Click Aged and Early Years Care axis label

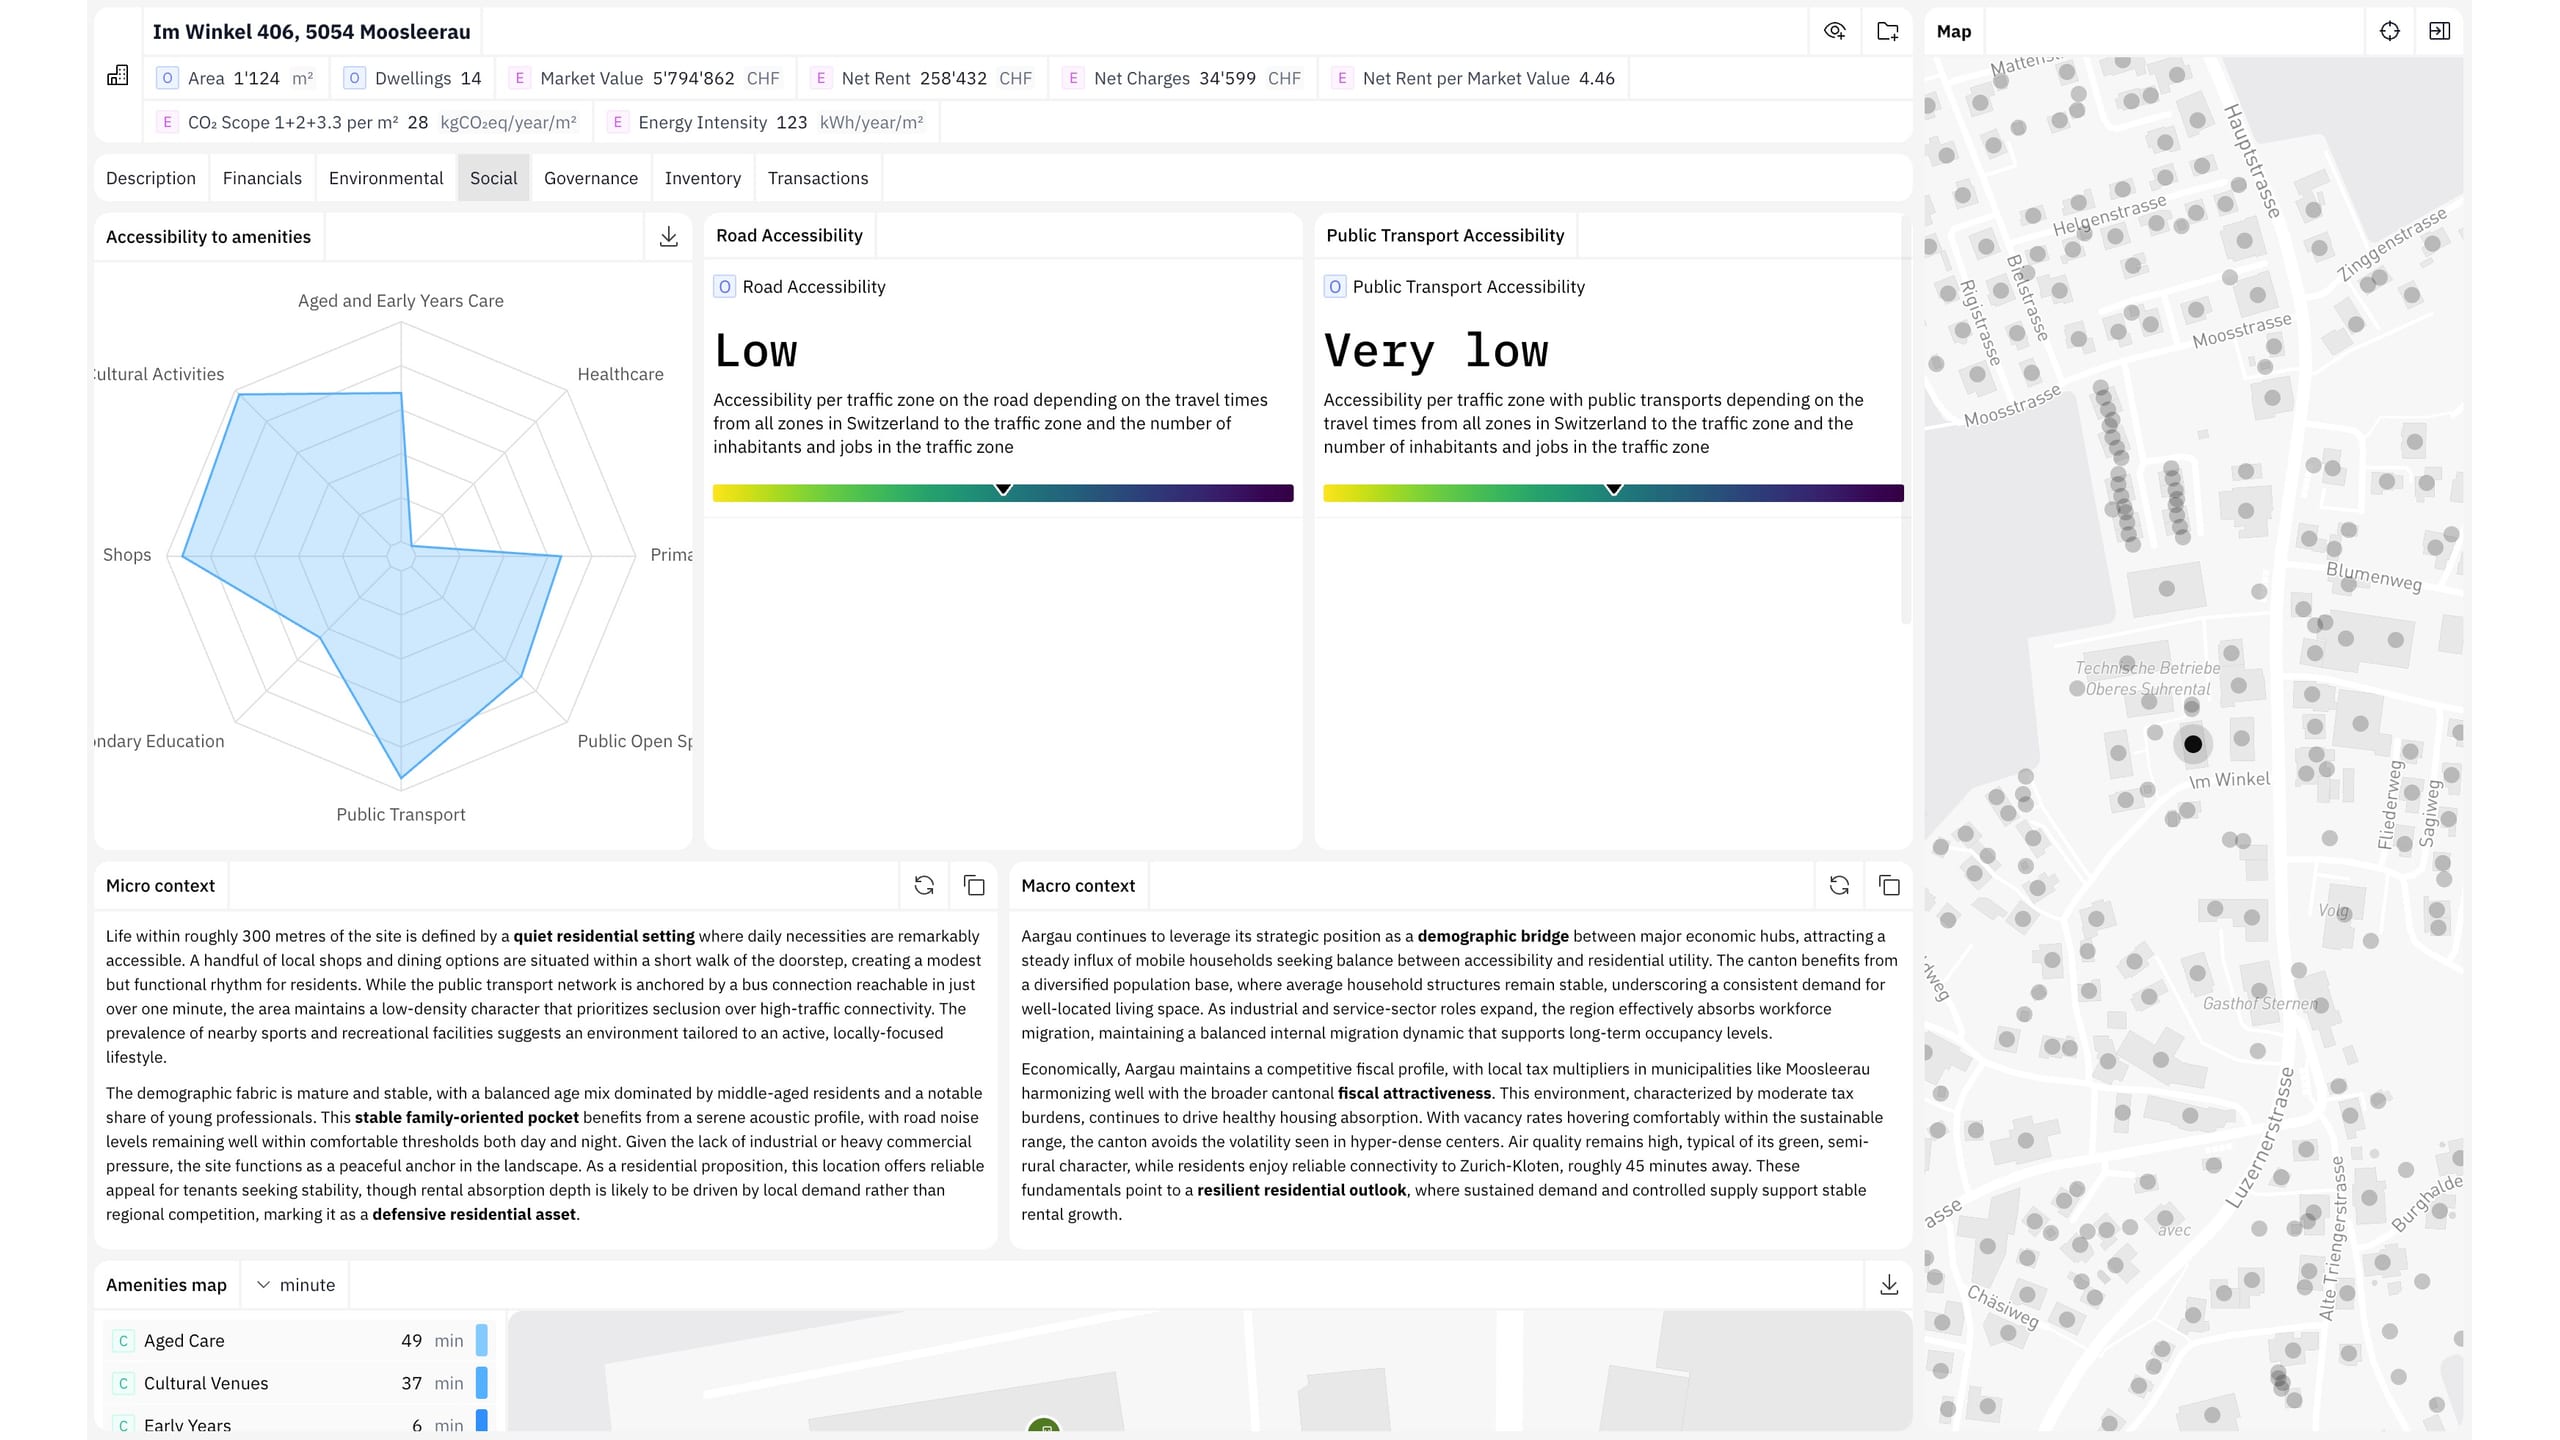pos(400,301)
